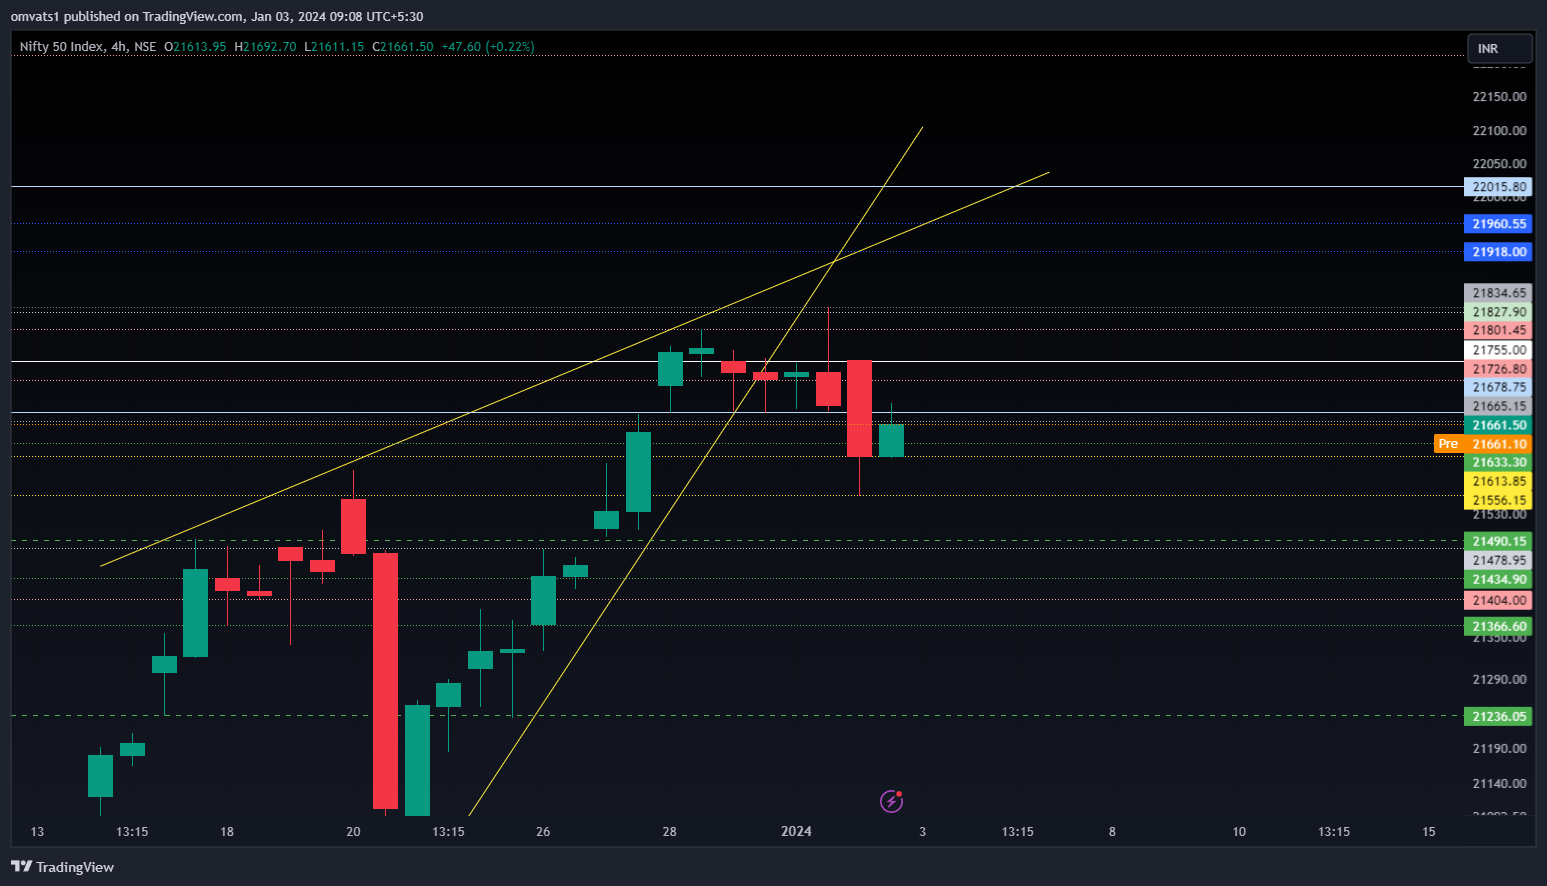1547x886 pixels.
Task: Select the green 21490.15 price label
Action: click(1498, 541)
